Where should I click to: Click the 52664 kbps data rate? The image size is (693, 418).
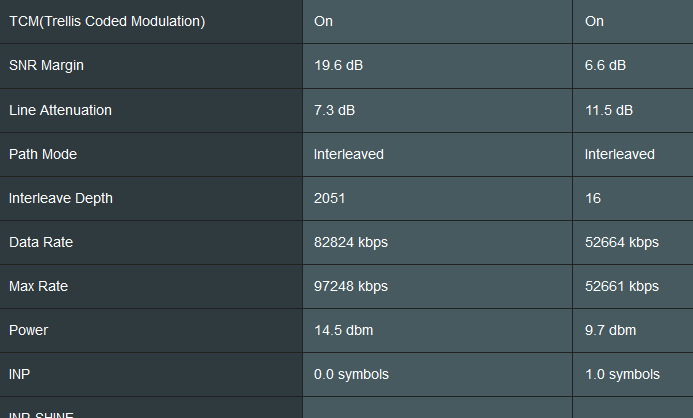[622, 243]
